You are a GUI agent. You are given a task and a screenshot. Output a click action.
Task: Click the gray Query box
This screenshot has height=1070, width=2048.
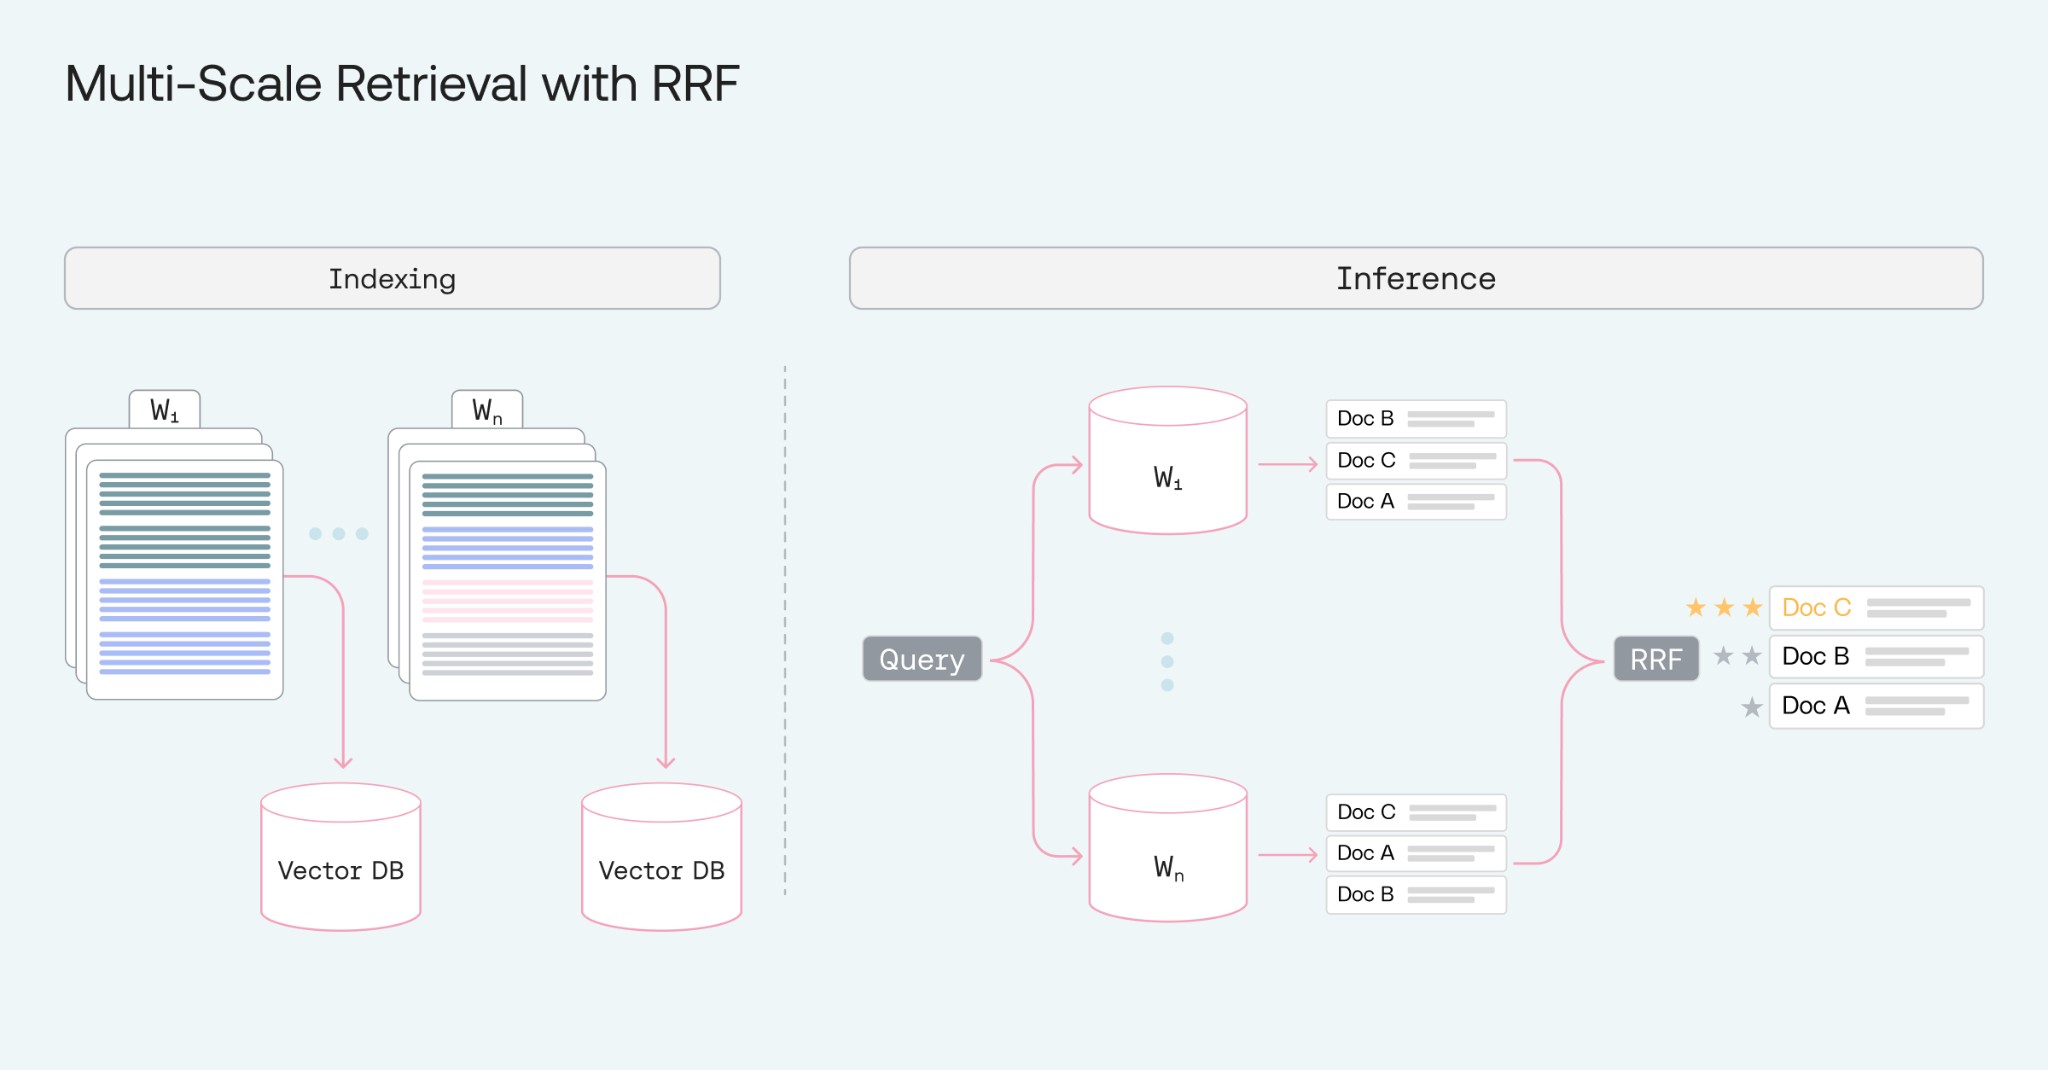[922, 659]
